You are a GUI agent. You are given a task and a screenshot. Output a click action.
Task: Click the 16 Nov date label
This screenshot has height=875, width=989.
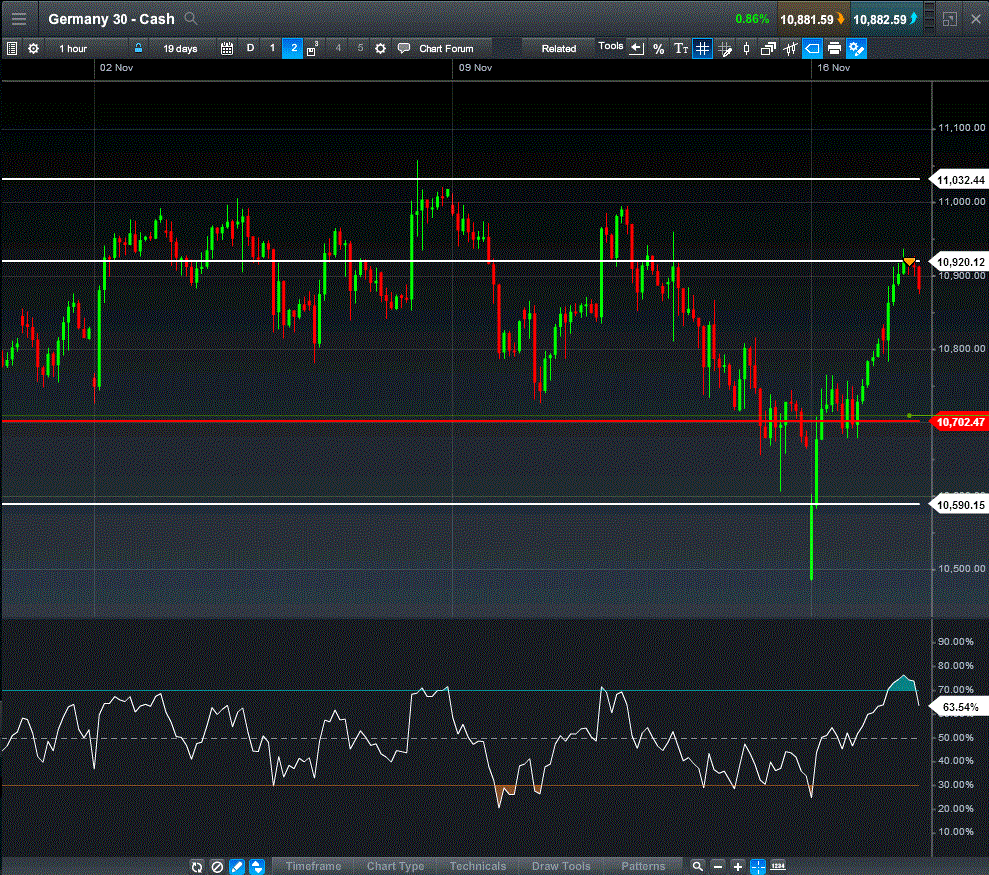tap(833, 68)
